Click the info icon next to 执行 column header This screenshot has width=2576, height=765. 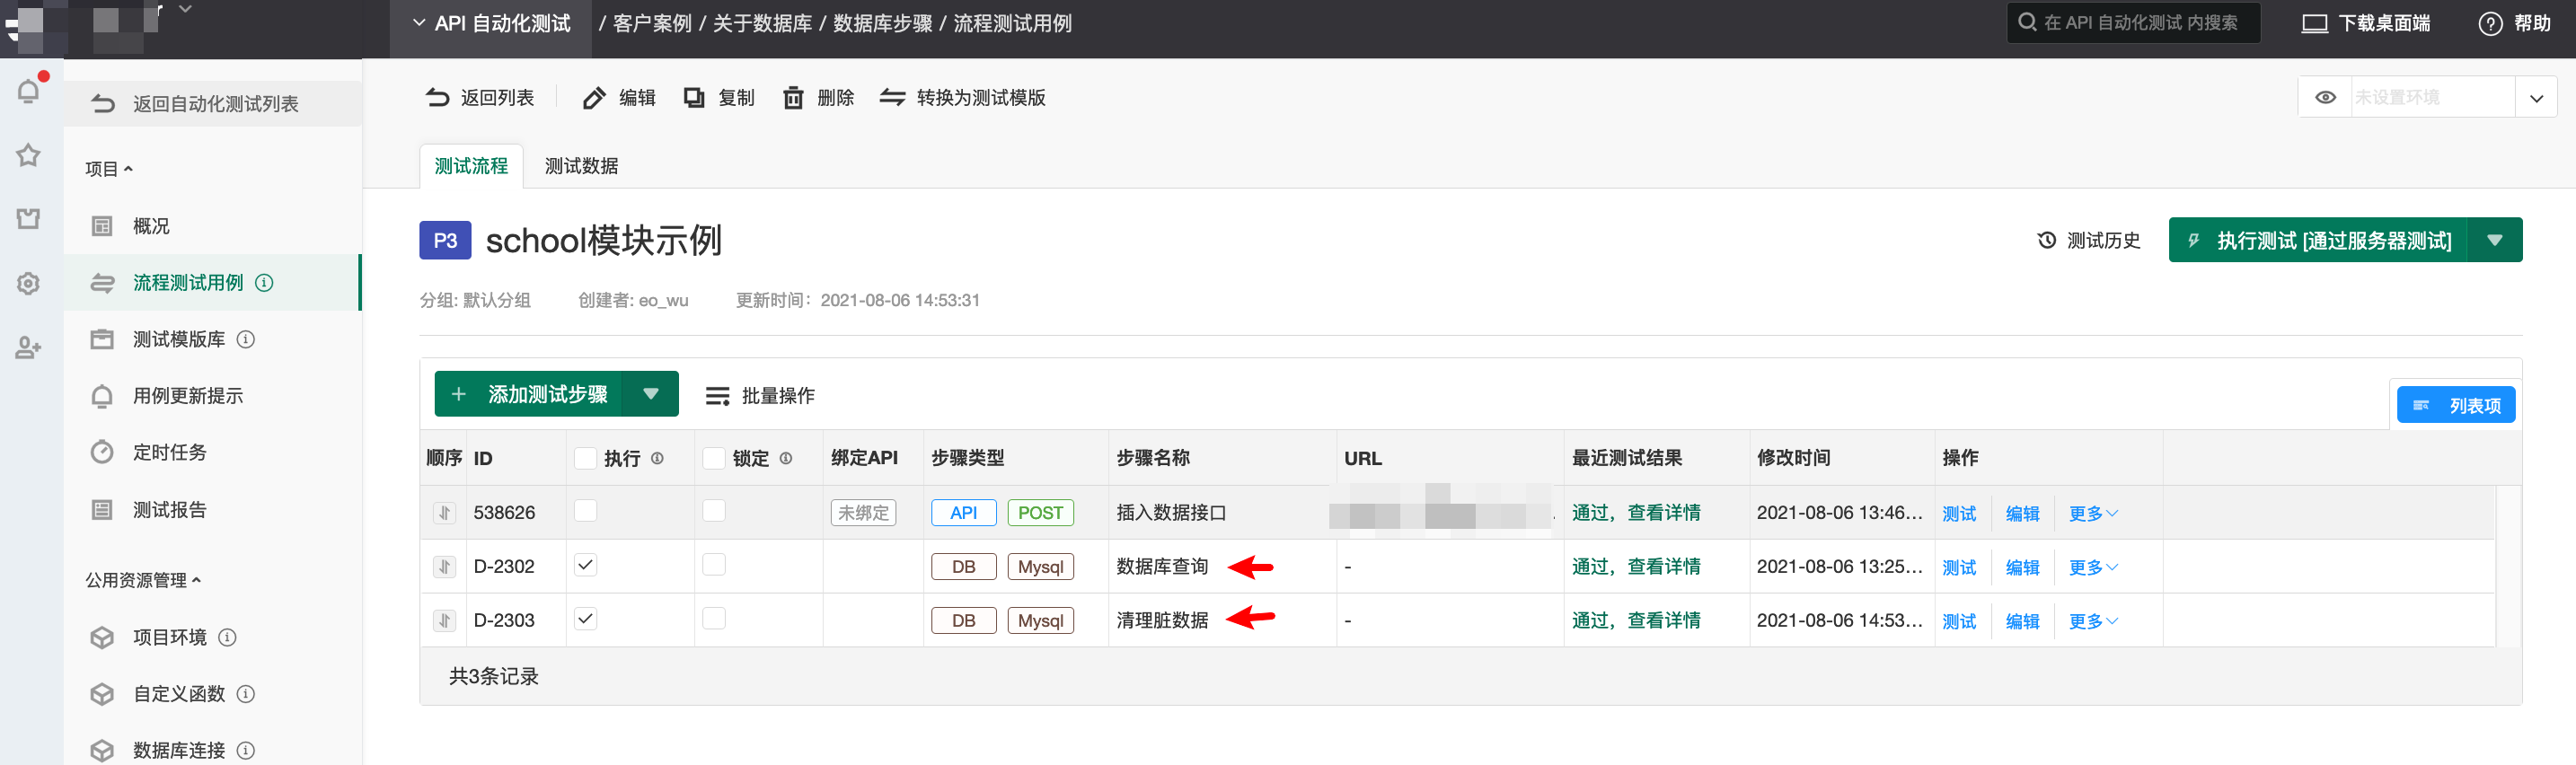(657, 458)
